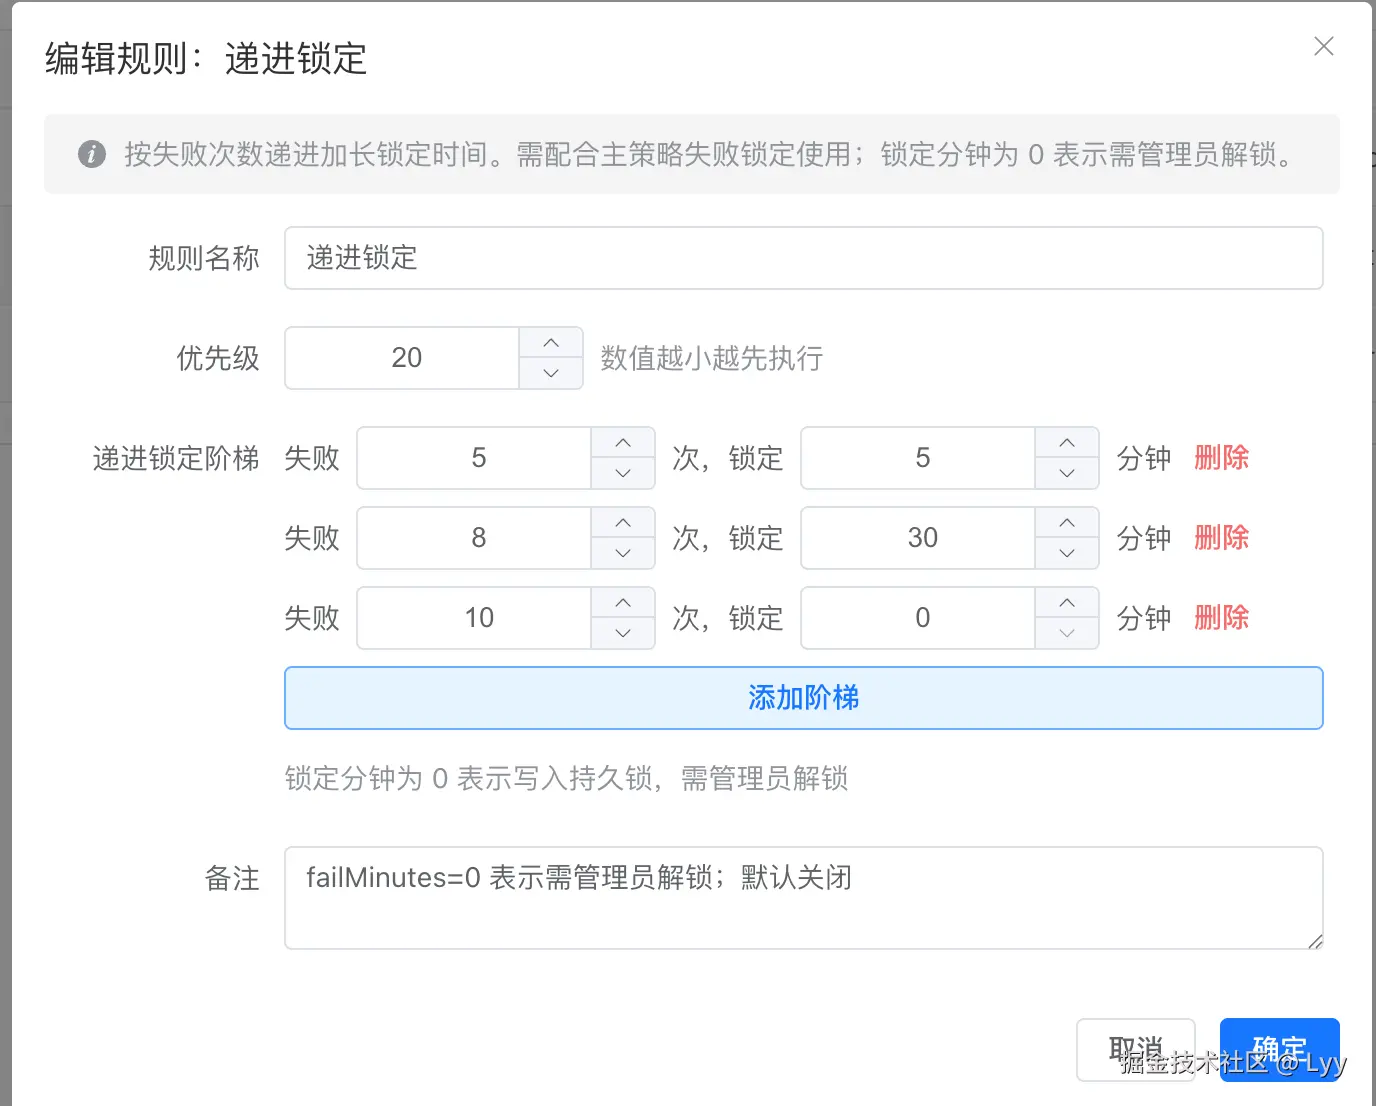Click the hint text 数值越小越先执行
The height and width of the screenshot is (1106, 1376).
coord(712,358)
